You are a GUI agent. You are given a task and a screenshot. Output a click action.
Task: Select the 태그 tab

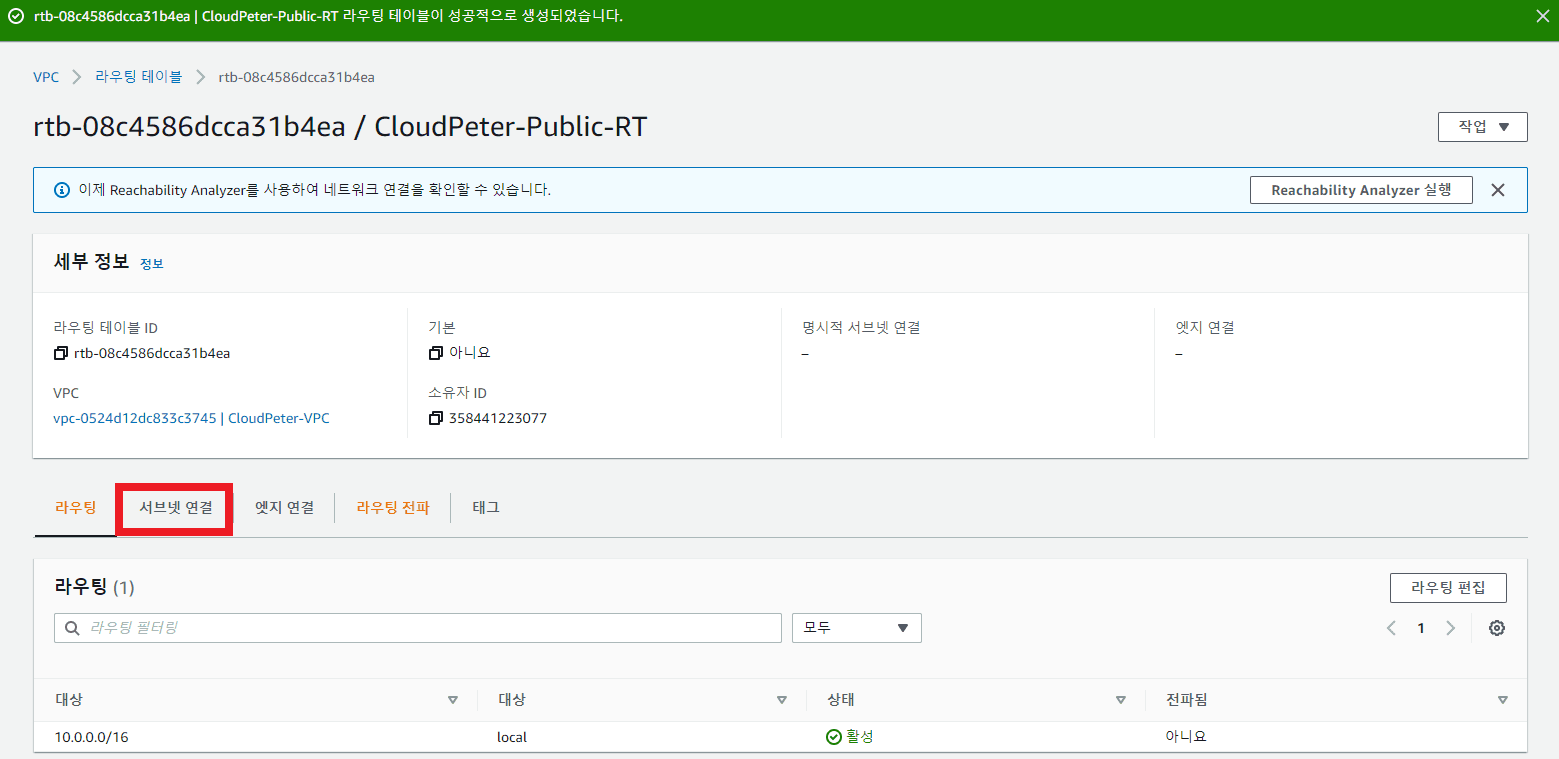(486, 508)
